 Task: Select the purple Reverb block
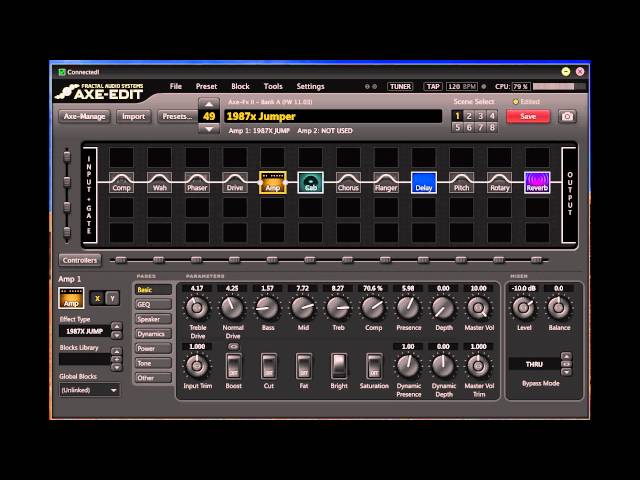click(537, 182)
